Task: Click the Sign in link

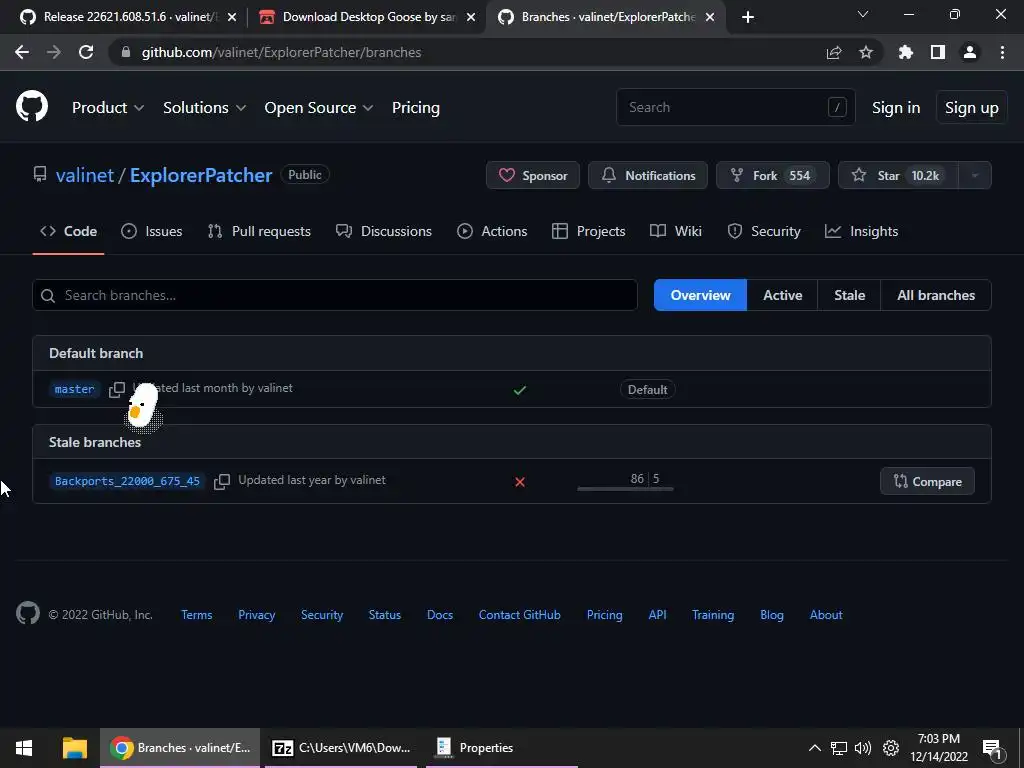Action: pyautogui.click(x=896, y=108)
